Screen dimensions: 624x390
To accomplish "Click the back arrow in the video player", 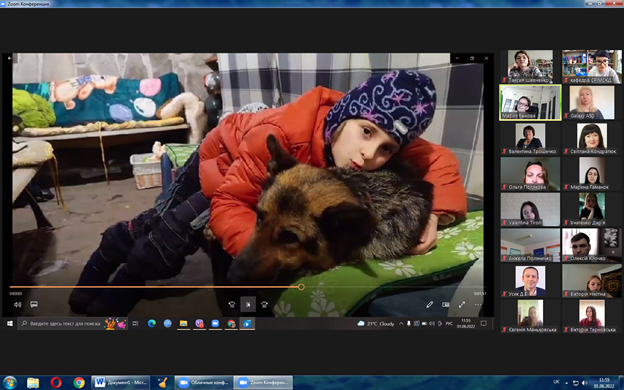I will 10,58.
